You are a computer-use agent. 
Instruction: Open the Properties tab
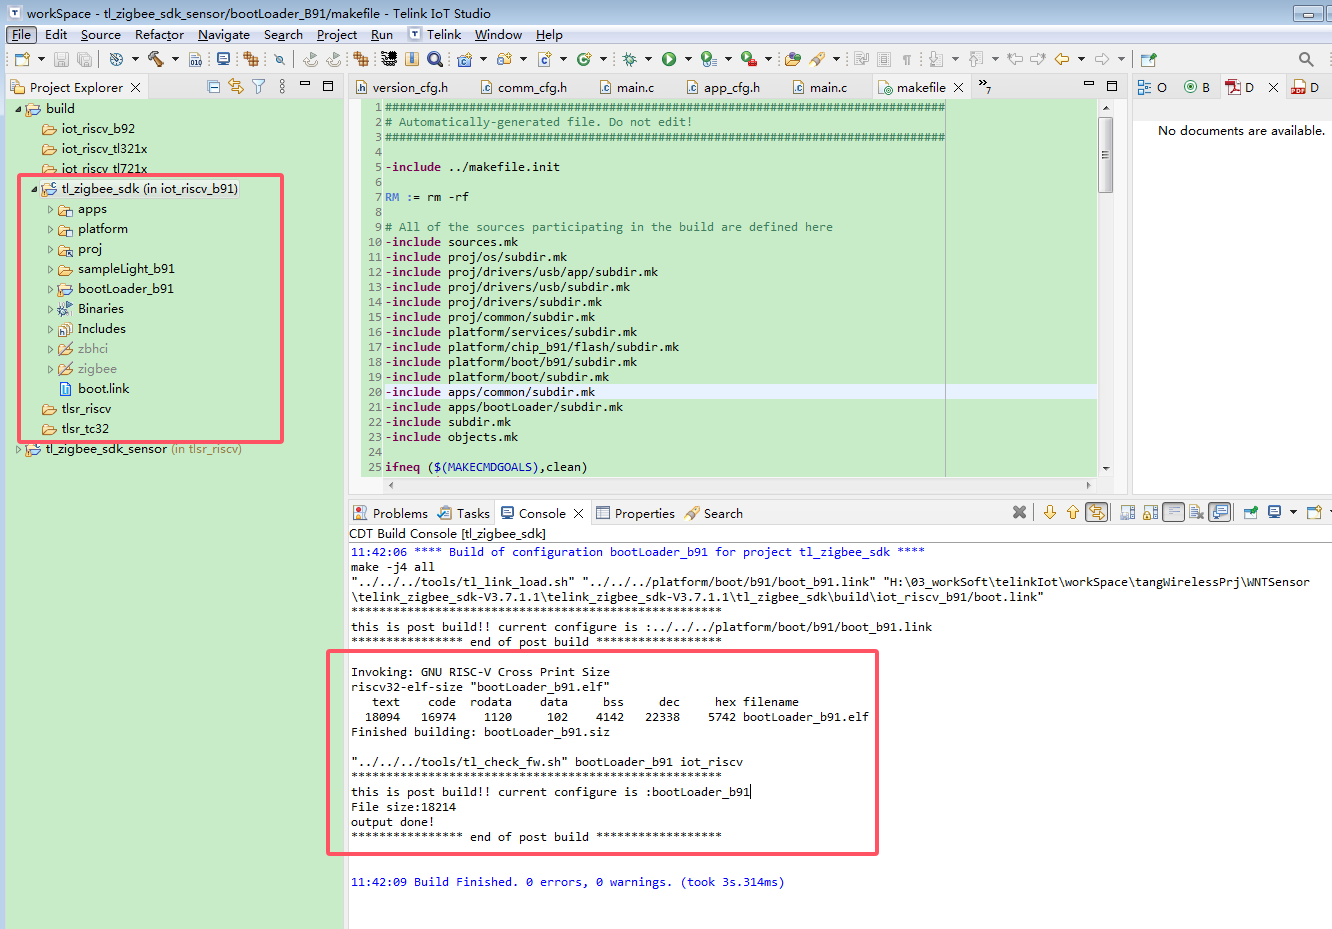pos(635,513)
